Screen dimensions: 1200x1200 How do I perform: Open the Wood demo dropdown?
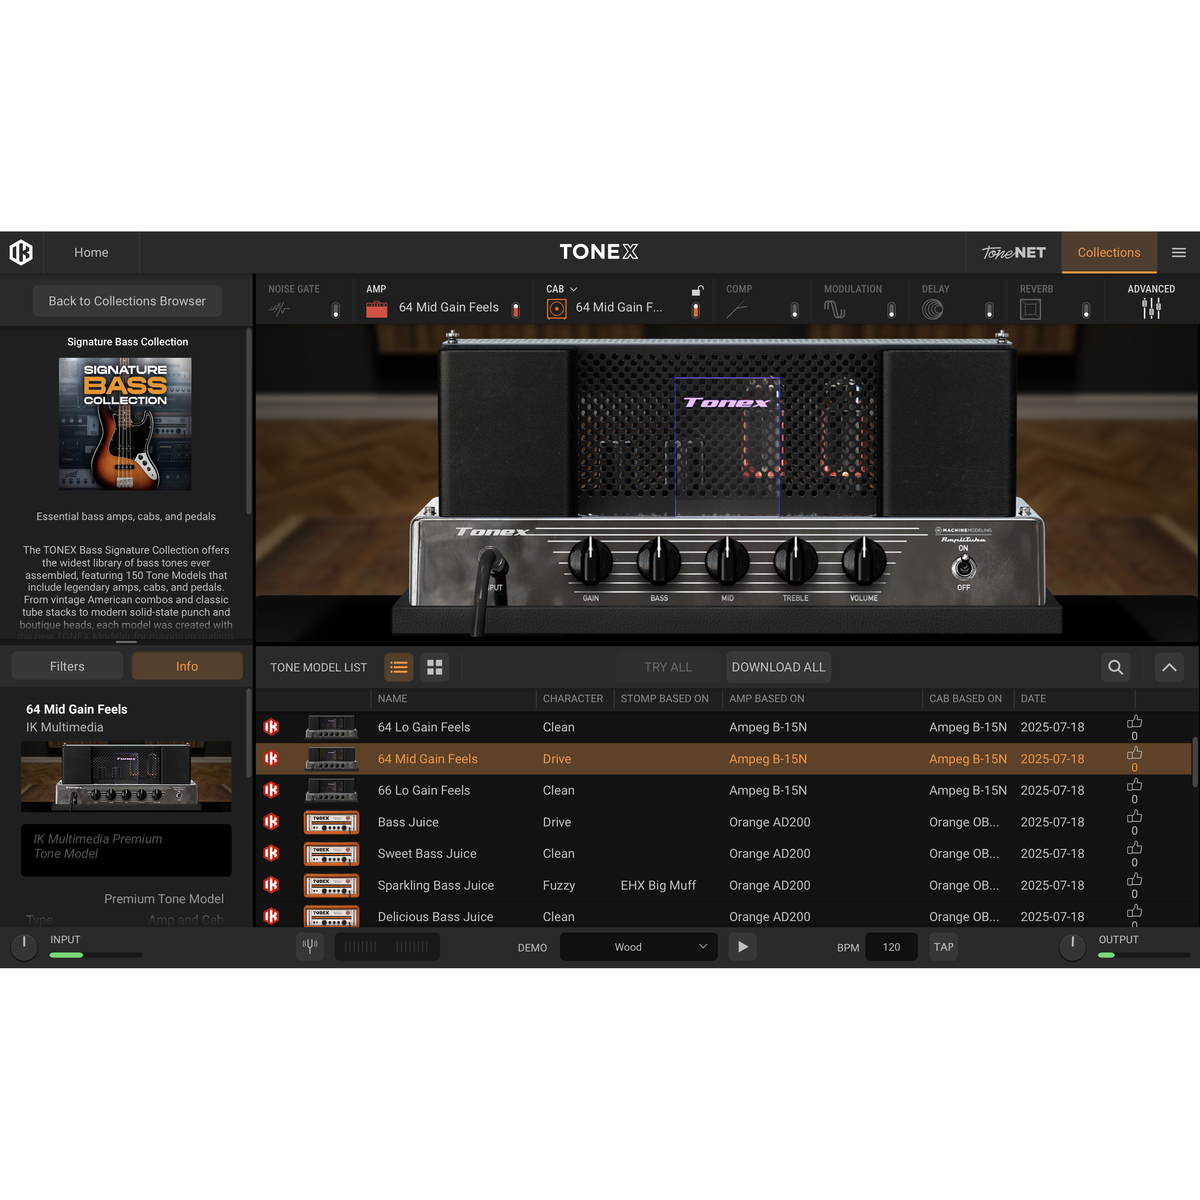[x=638, y=947]
